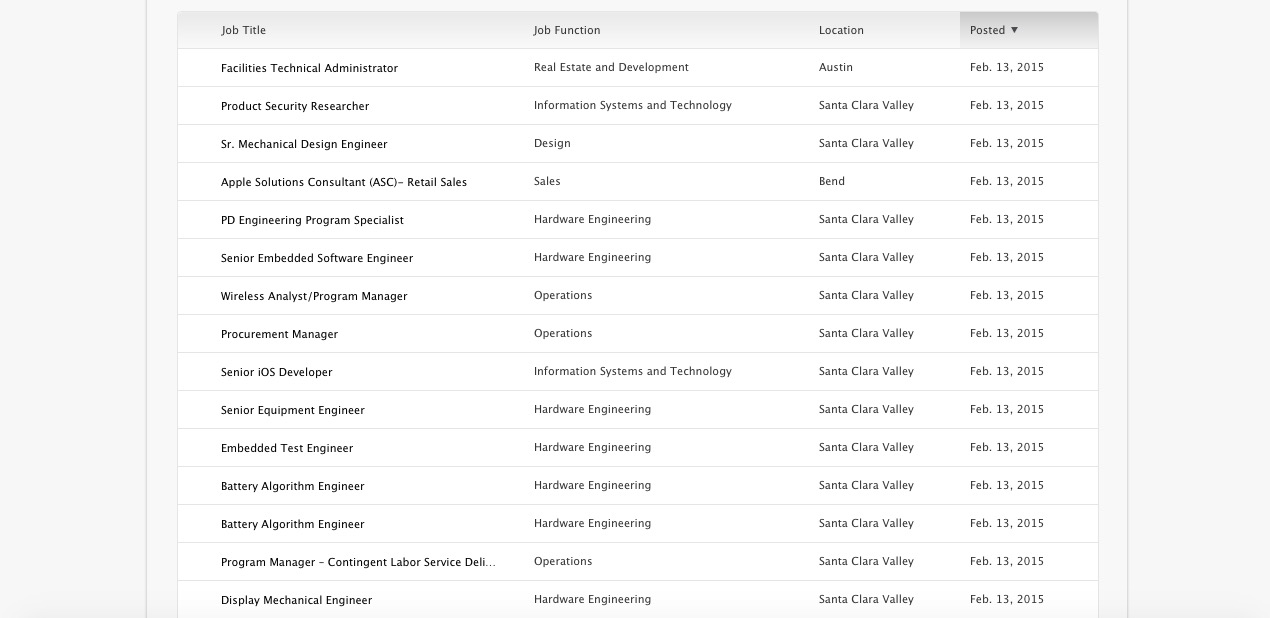Open Product Security Researcher job
1270x618 pixels.
tap(295, 106)
